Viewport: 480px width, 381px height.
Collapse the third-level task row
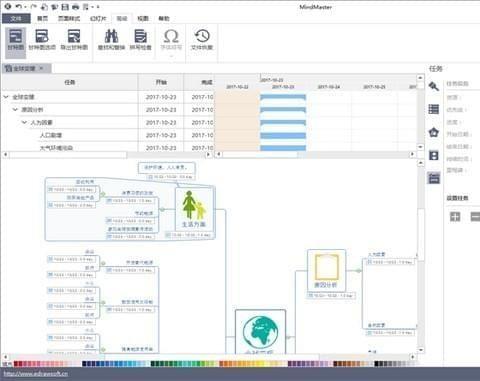coord(24,122)
